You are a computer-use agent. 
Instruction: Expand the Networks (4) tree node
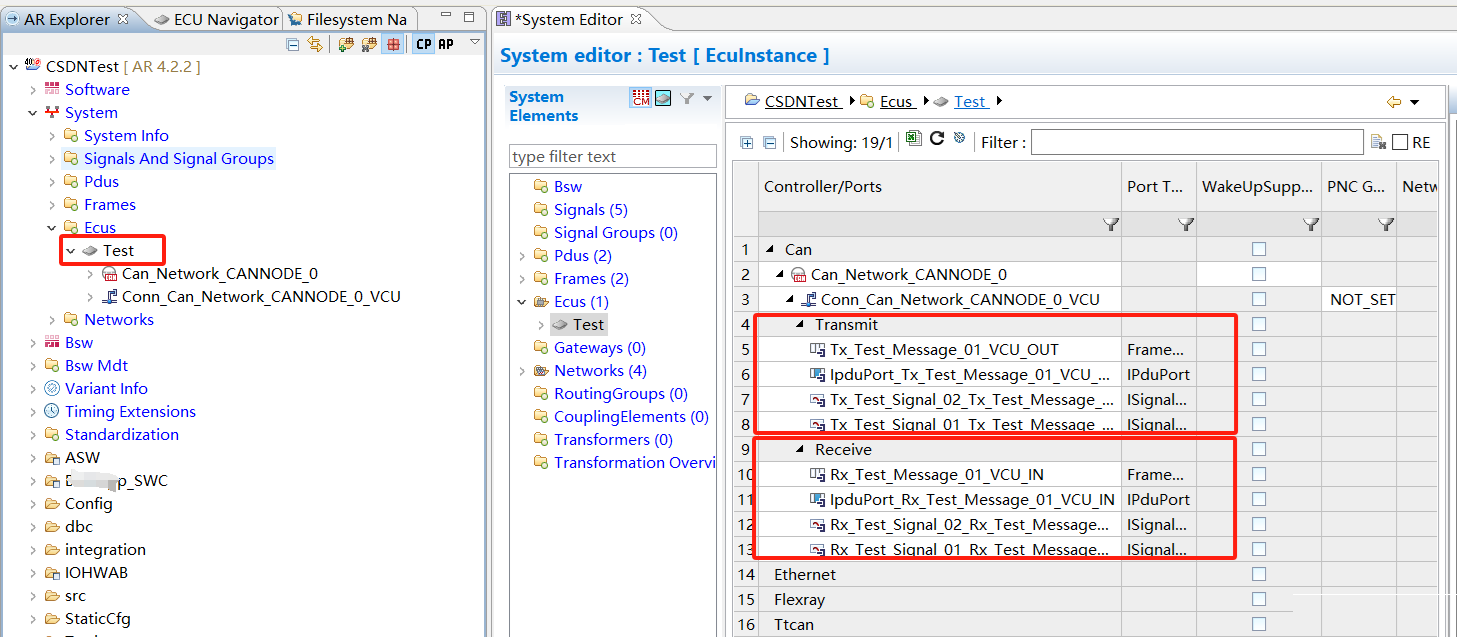pyautogui.click(x=521, y=371)
